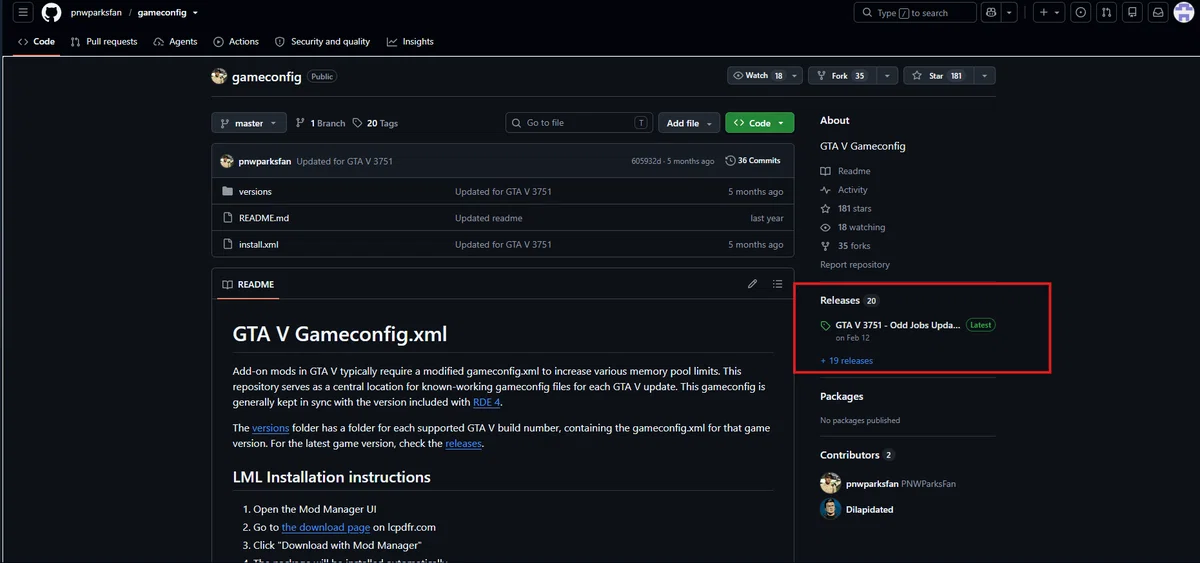Image resolution: width=1200 pixels, height=563 pixels.
Task: Open the Packages heading link
Action: click(842, 396)
